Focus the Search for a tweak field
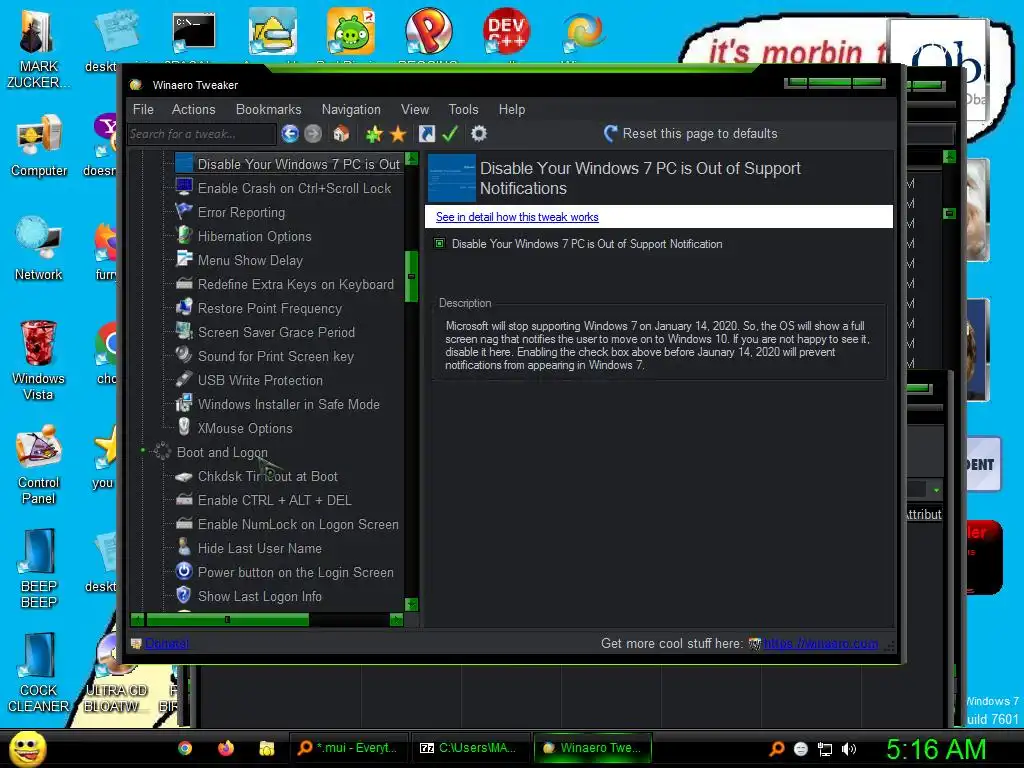Viewport: 1024px width, 768px height. click(202, 134)
